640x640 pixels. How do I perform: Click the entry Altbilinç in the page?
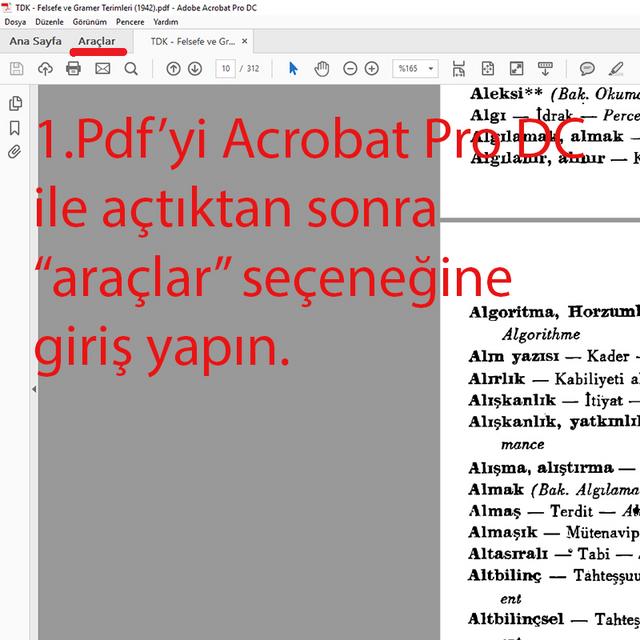click(505, 576)
